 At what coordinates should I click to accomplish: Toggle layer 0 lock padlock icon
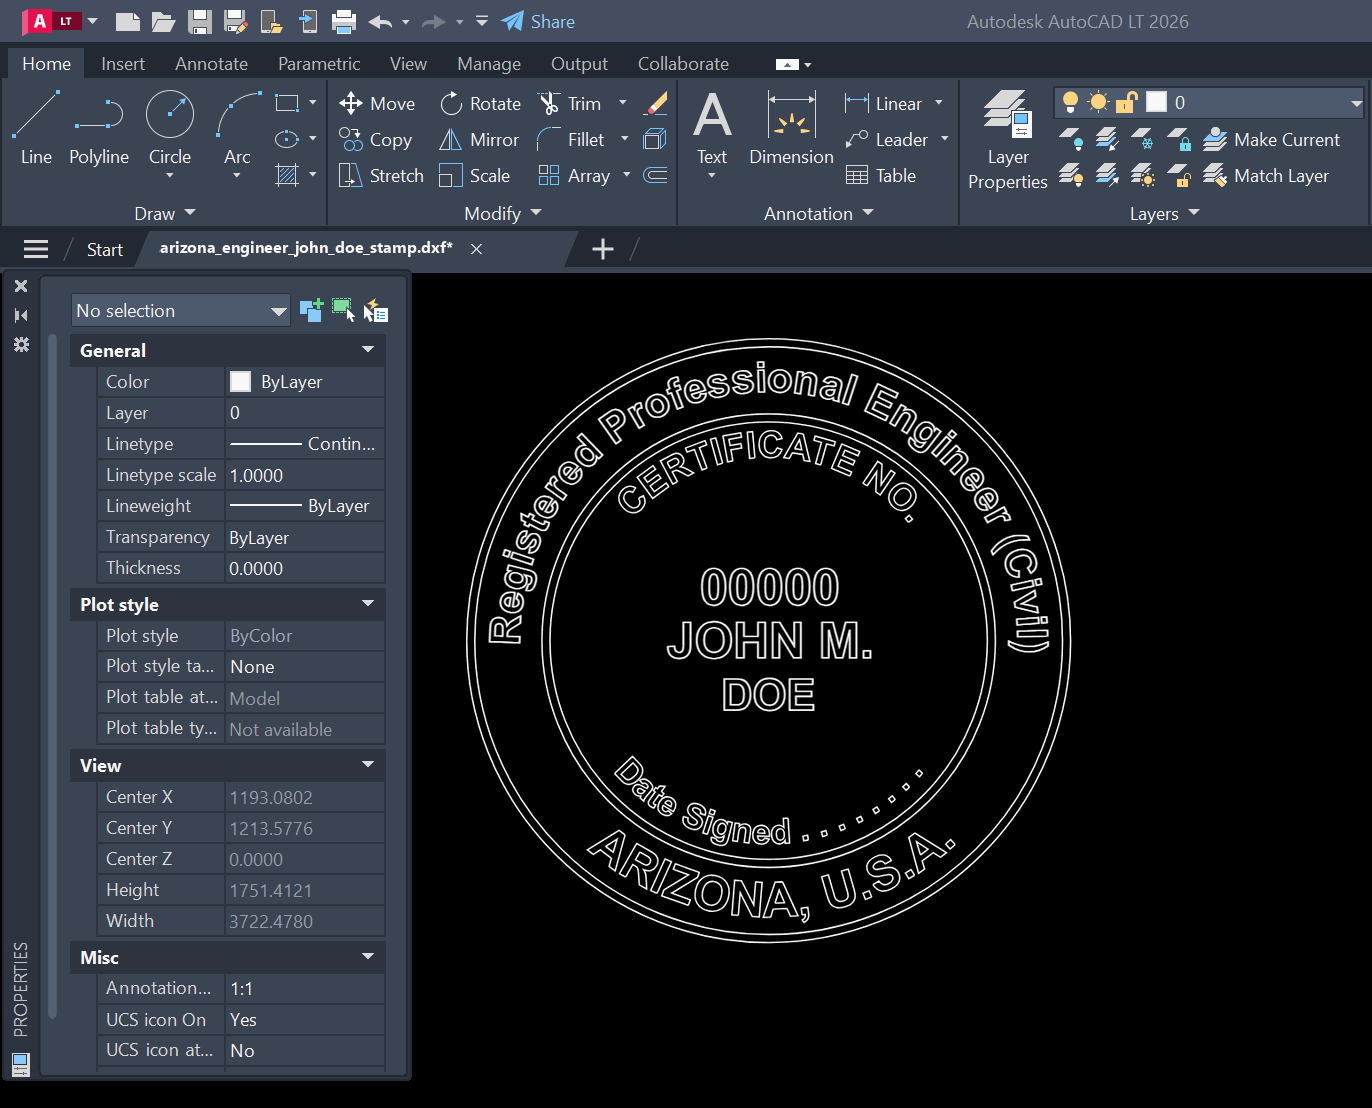[x=1127, y=102]
